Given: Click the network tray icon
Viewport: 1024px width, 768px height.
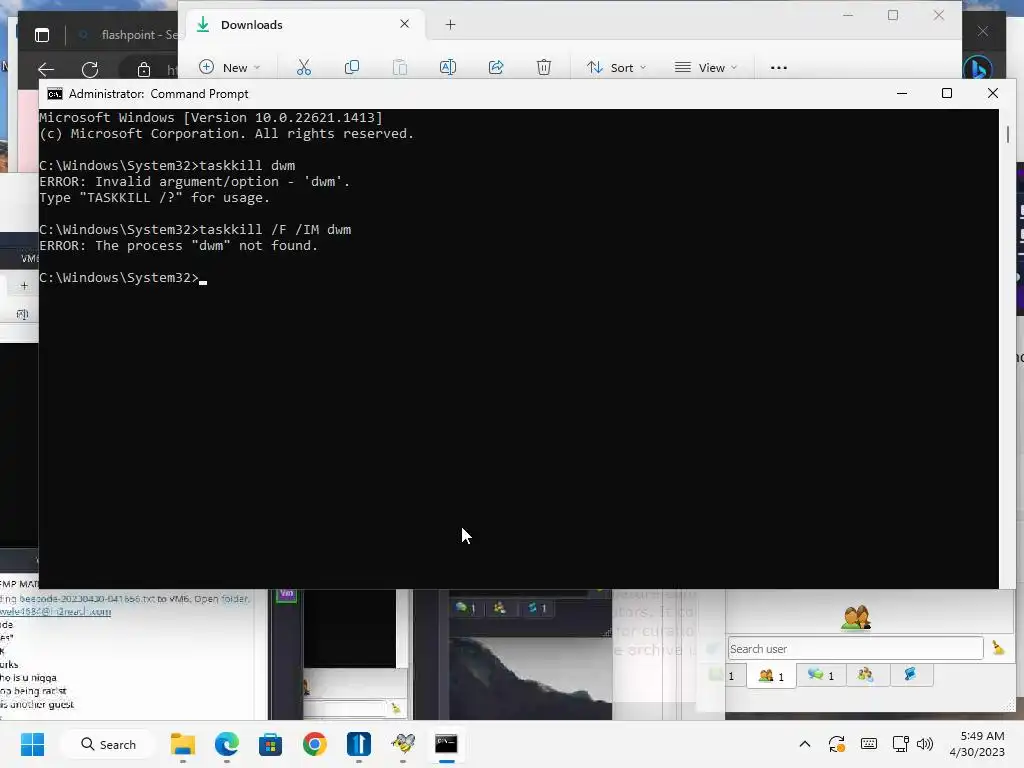Looking at the screenshot, I should [x=901, y=744].
